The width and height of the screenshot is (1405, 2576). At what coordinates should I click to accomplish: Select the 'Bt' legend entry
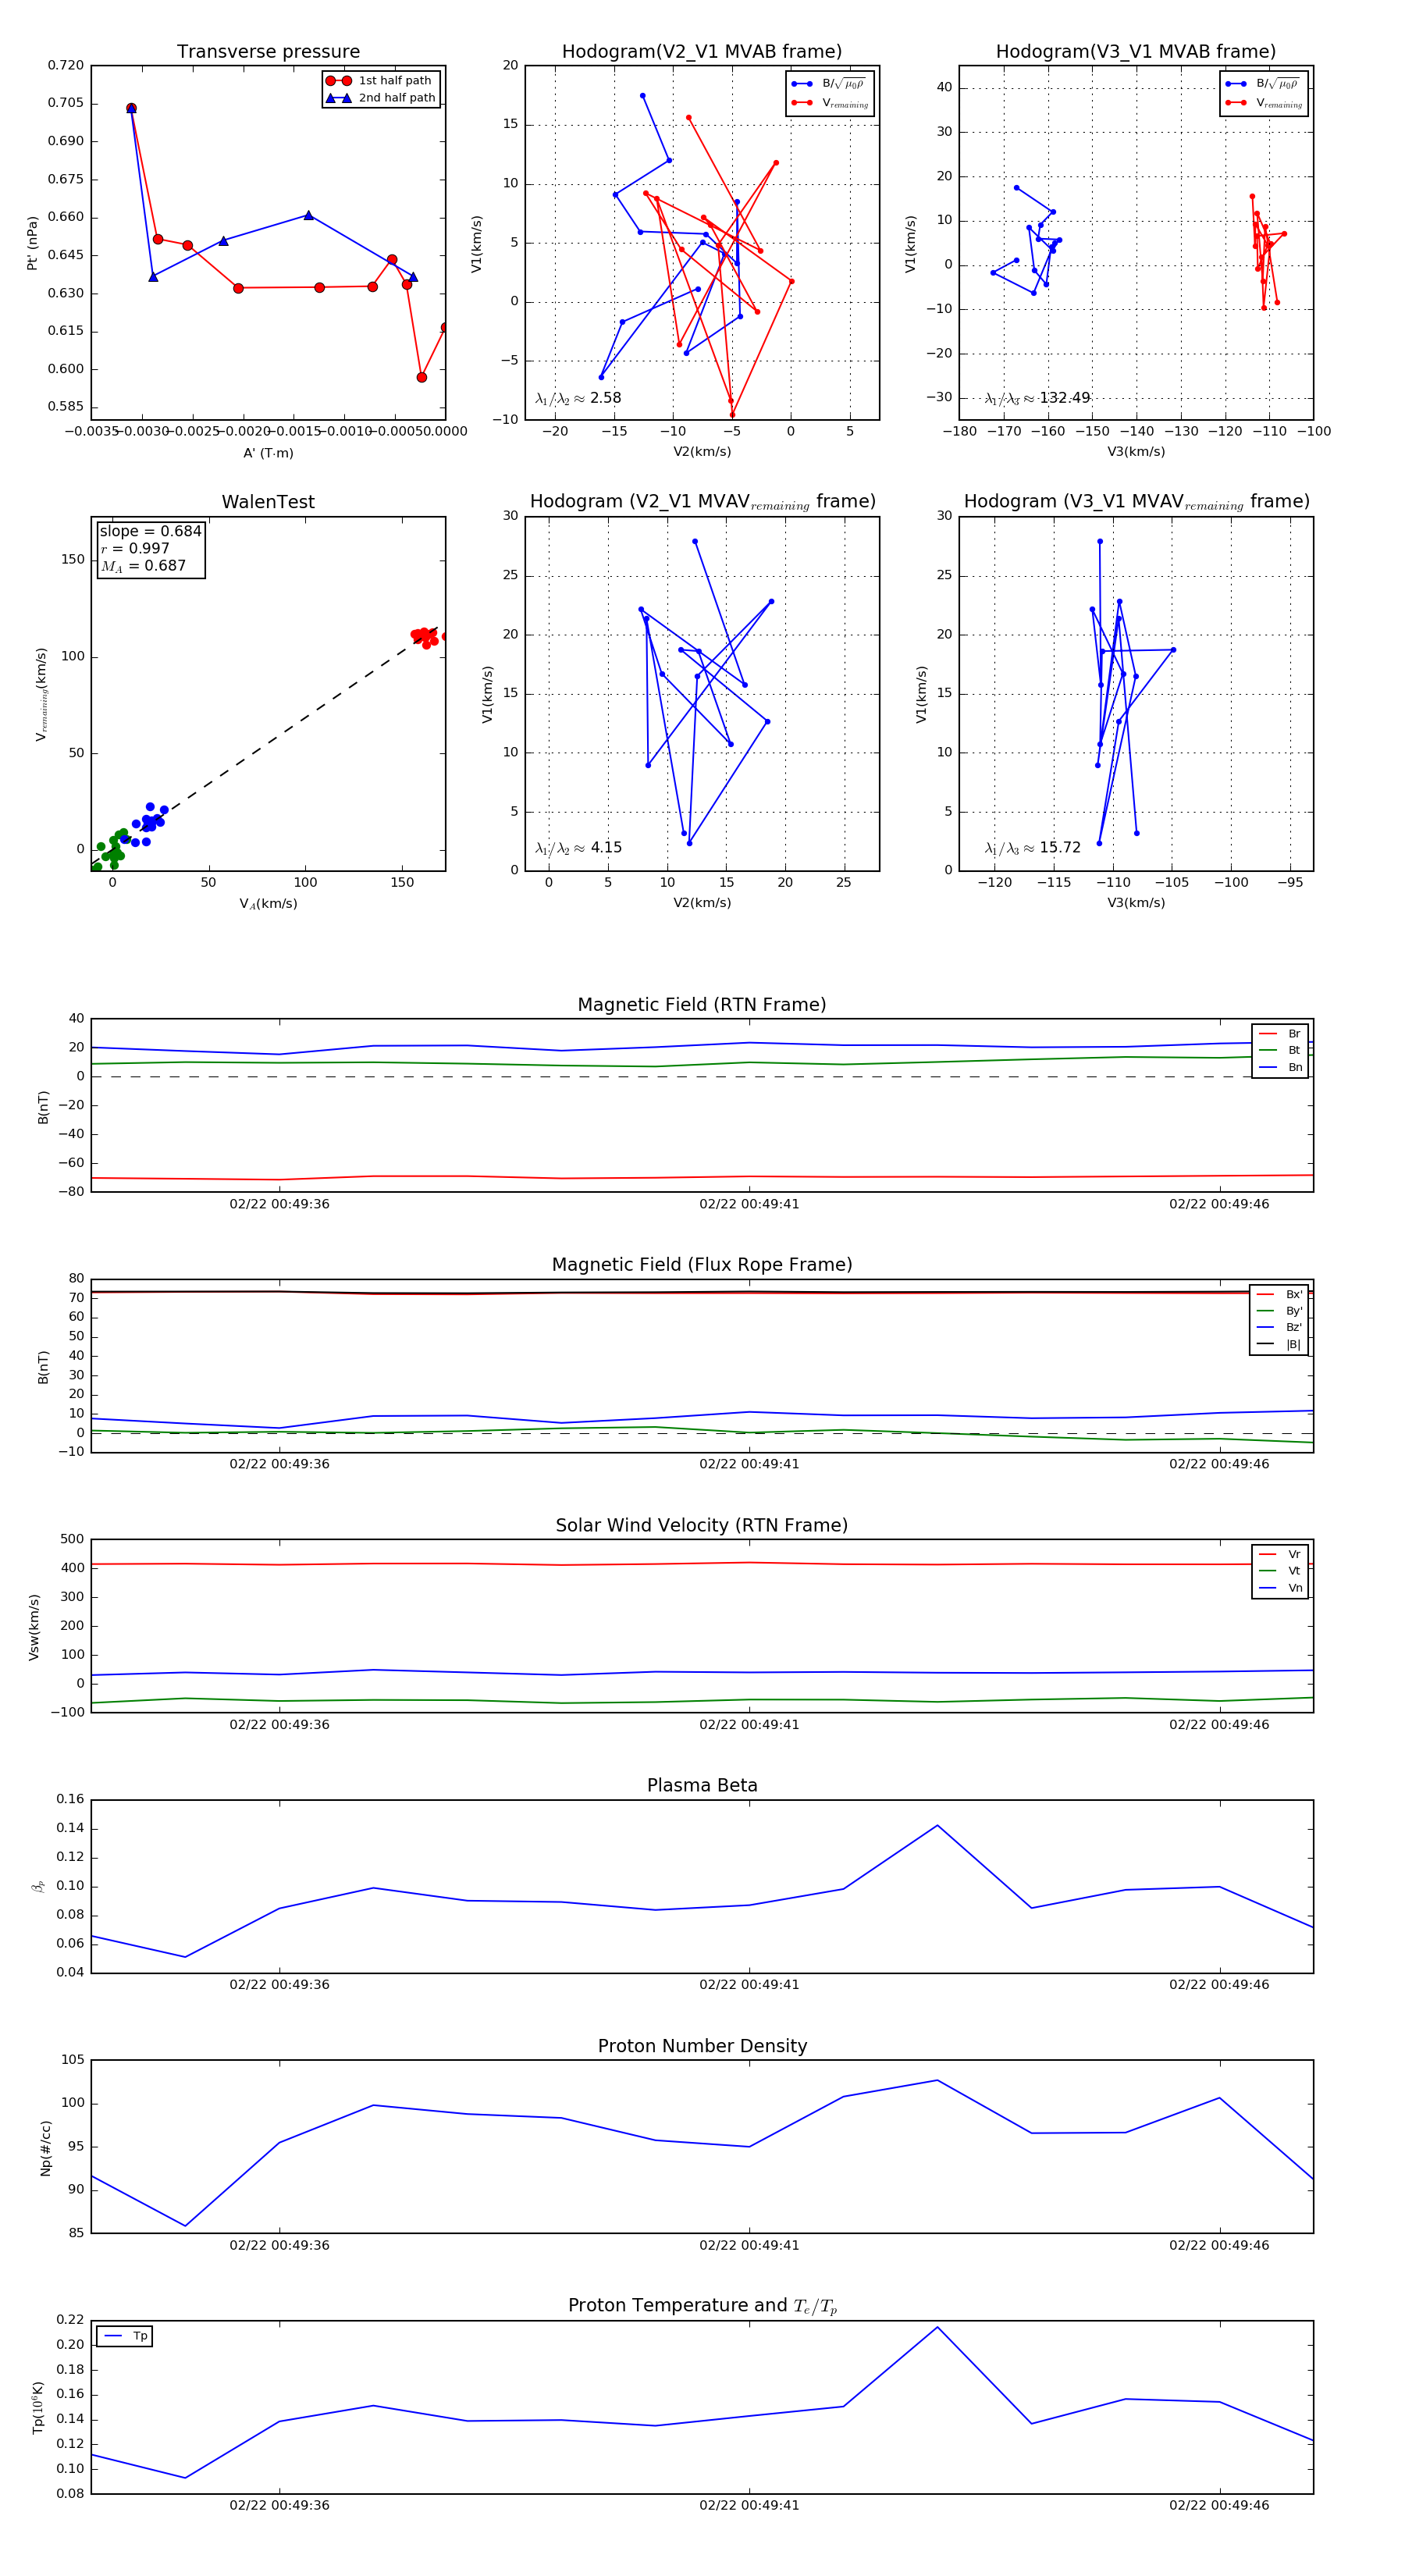coord(1280,1050)
